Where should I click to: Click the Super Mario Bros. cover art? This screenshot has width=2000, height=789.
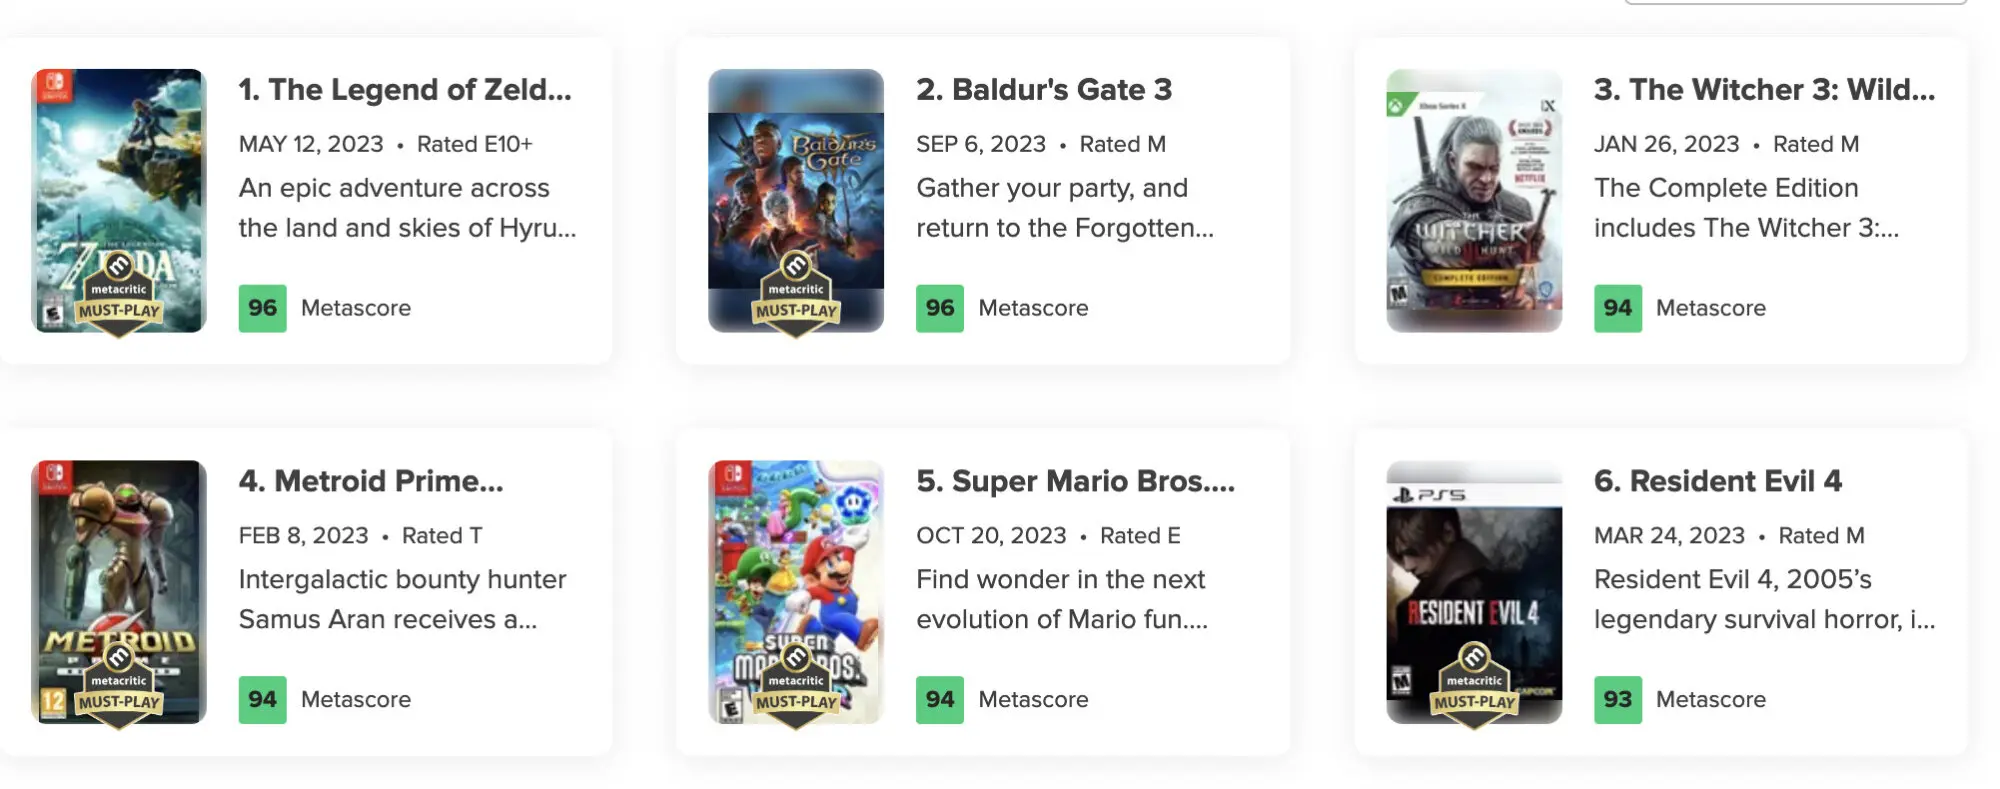pos(796,592)
